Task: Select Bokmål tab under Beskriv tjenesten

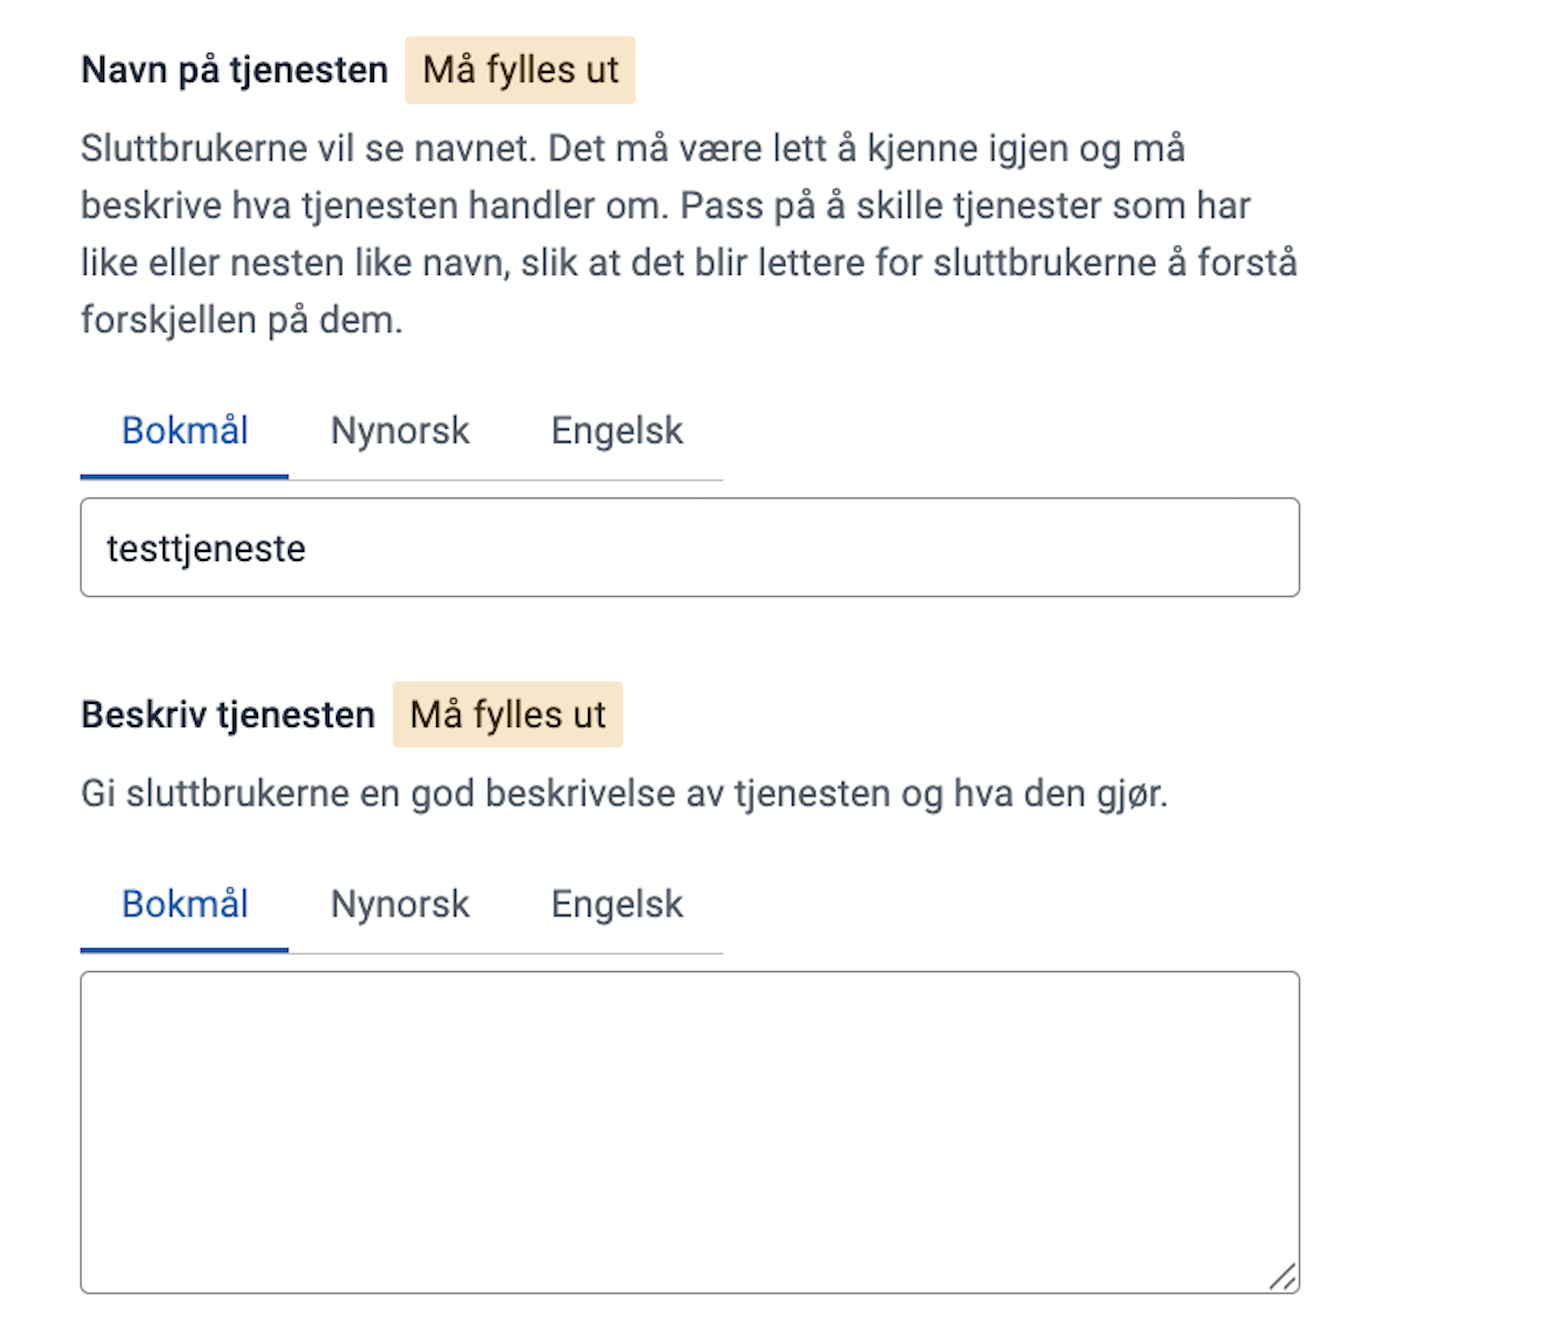Action: click(x=185, y=904)
